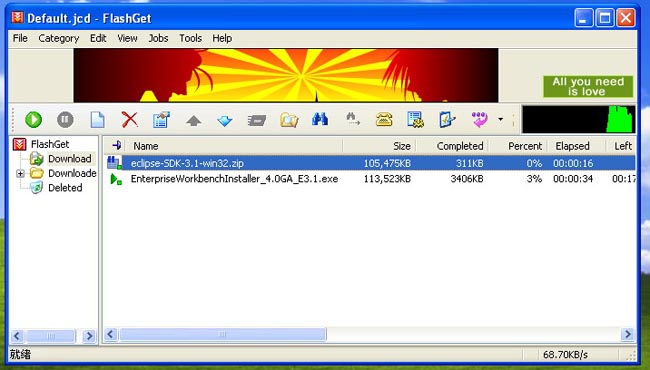Sort list by Size column

click(379, 146)
